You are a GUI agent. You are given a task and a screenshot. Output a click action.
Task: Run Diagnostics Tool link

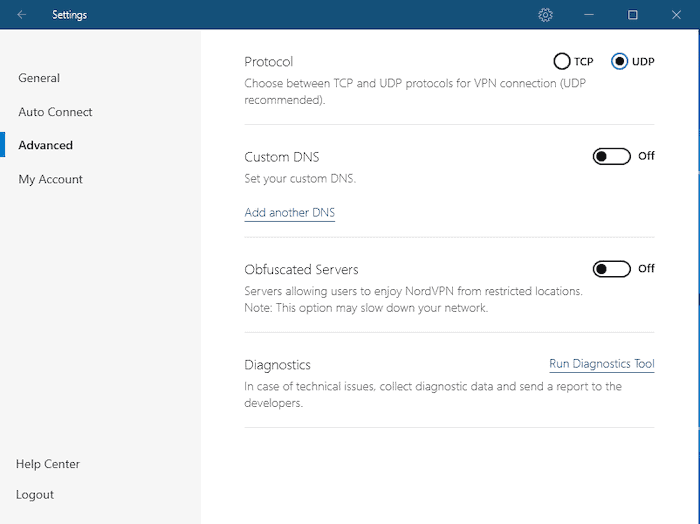601,364
